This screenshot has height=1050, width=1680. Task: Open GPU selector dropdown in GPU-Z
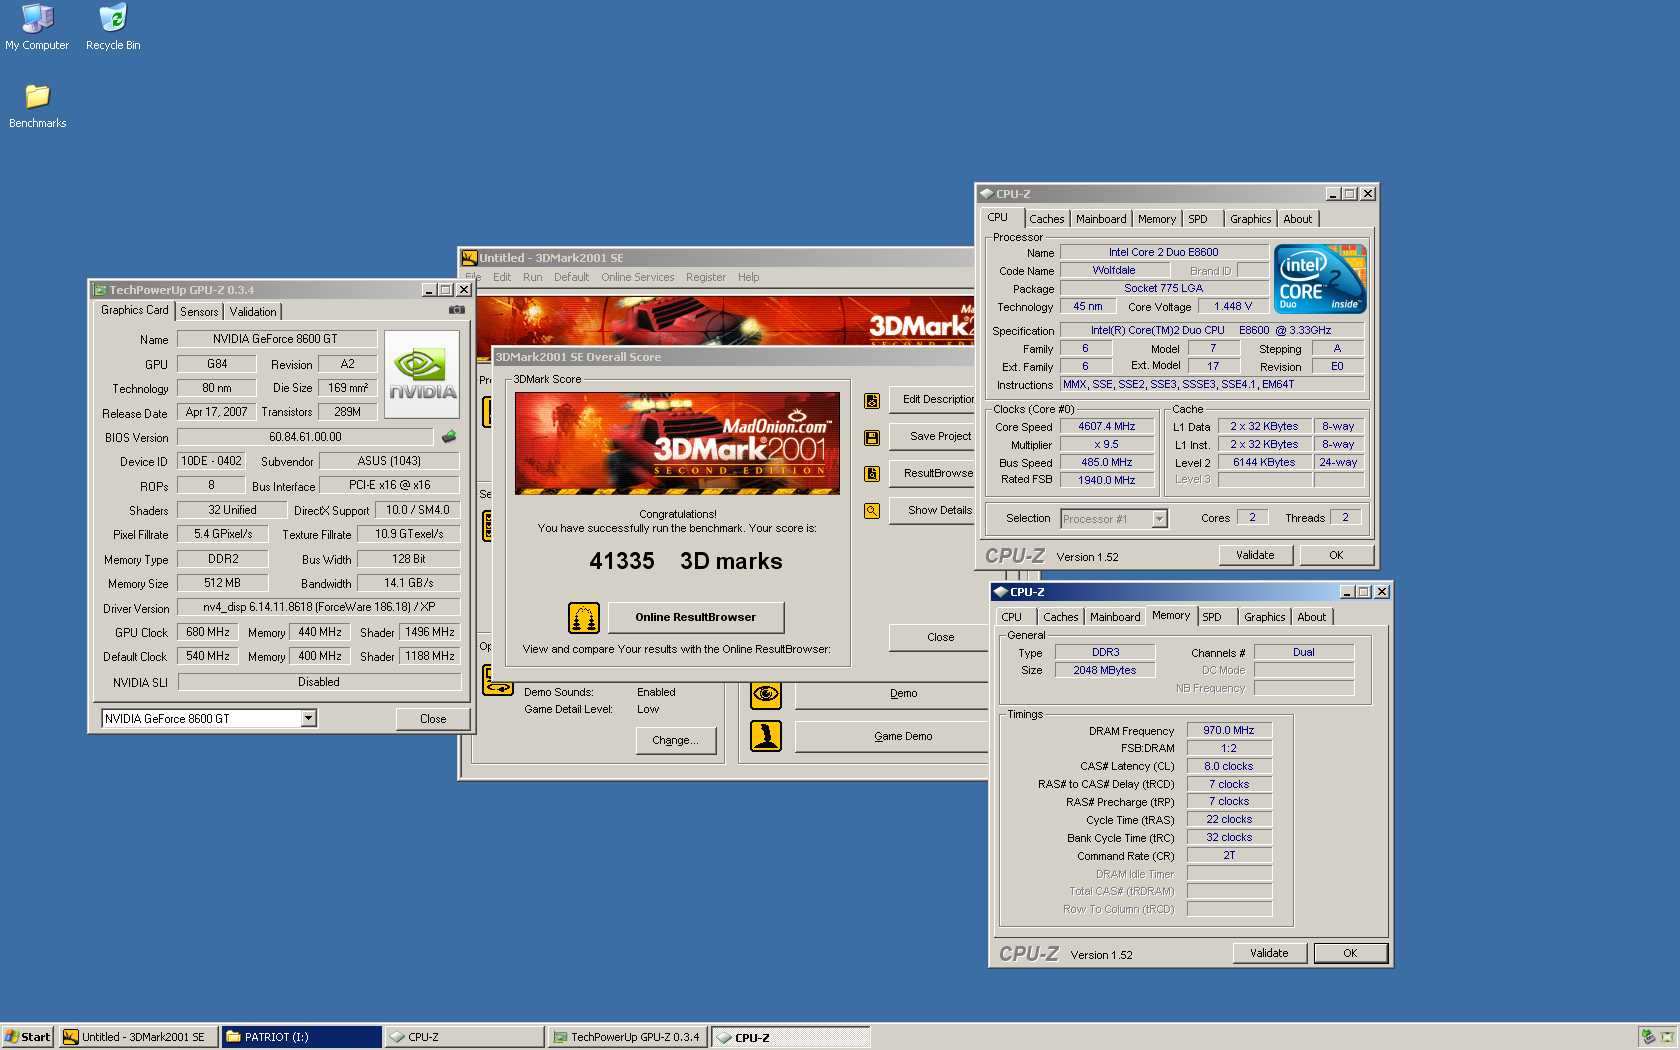[x=308, y=718]
